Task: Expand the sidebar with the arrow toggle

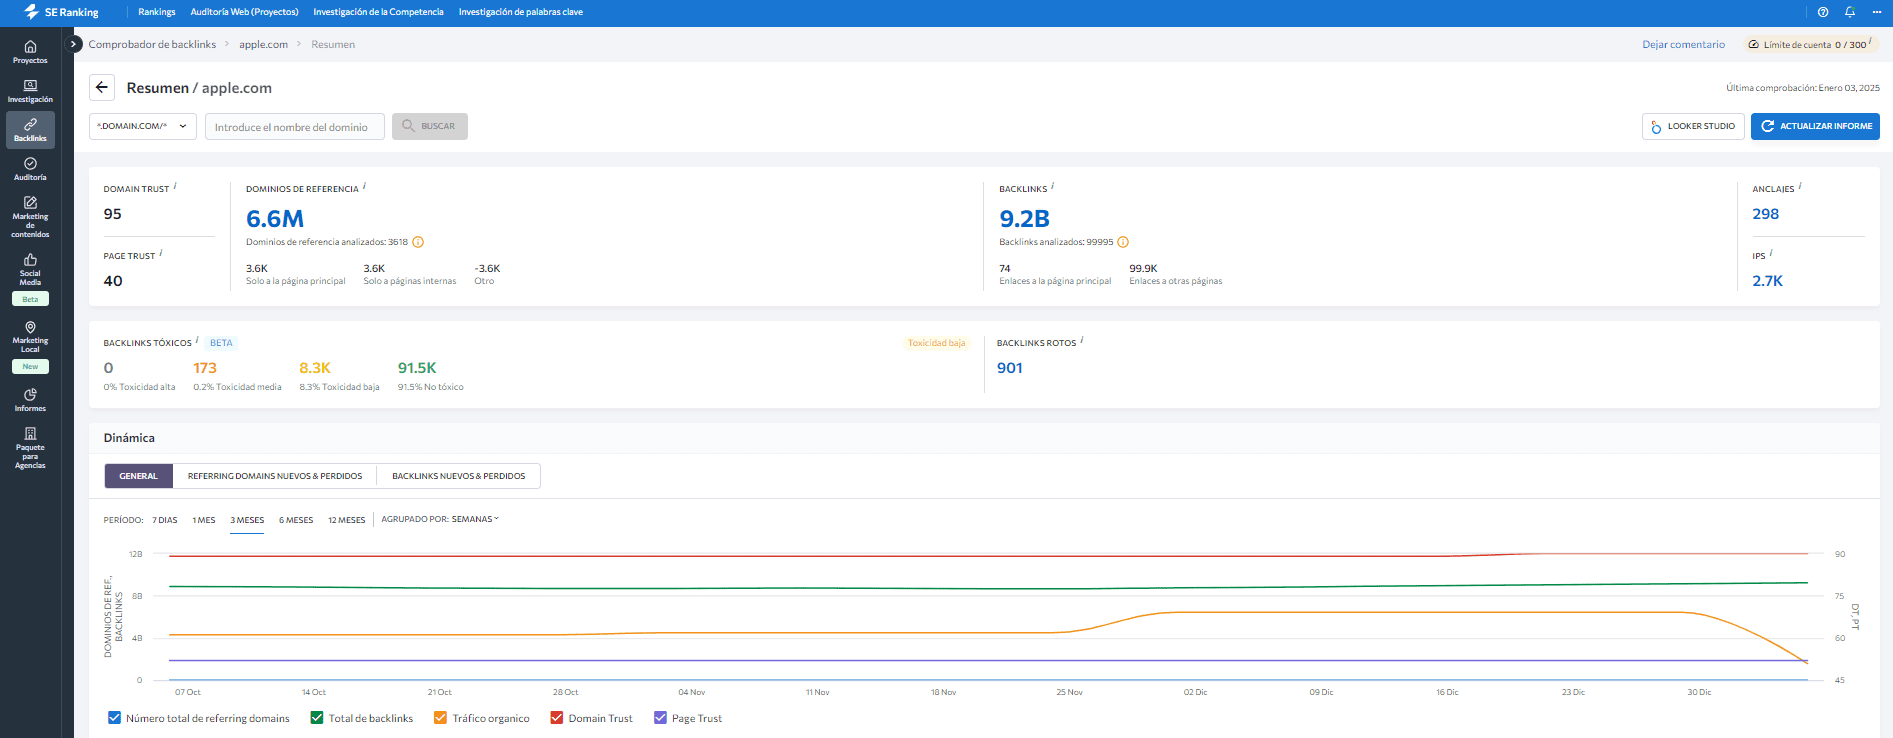Action: coord(74,44)
